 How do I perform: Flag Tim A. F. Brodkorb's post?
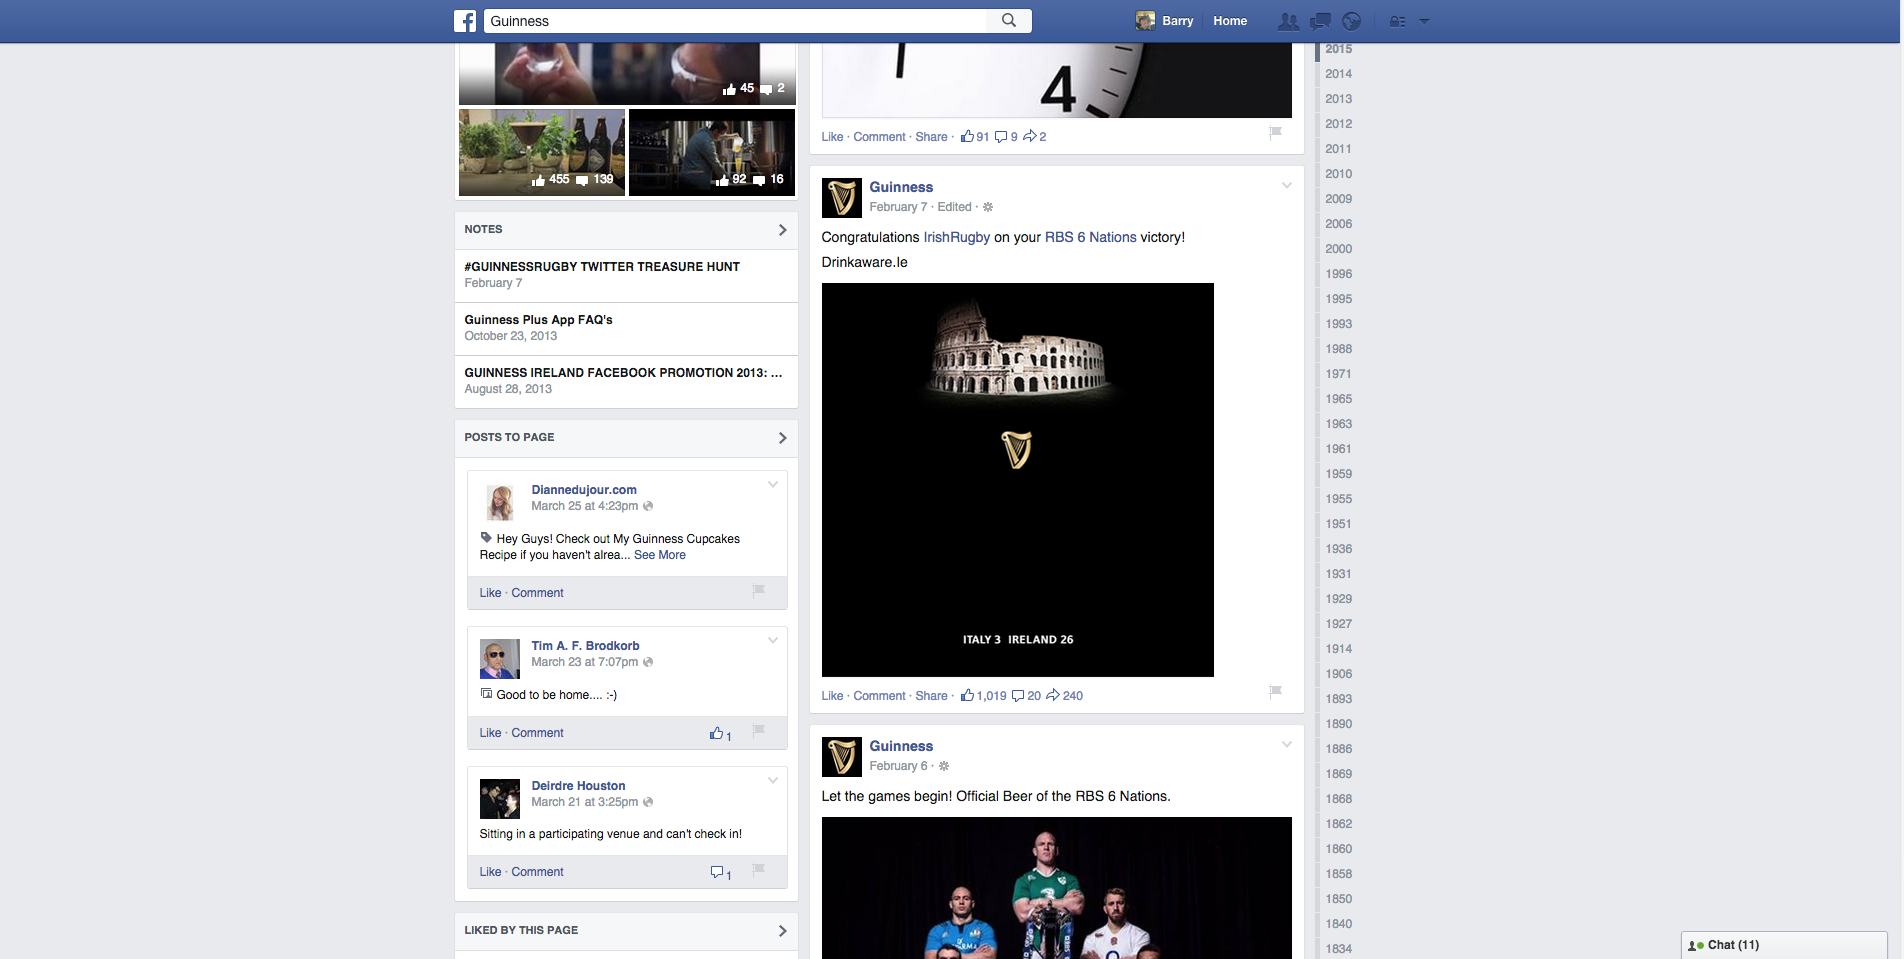point(758,730)
